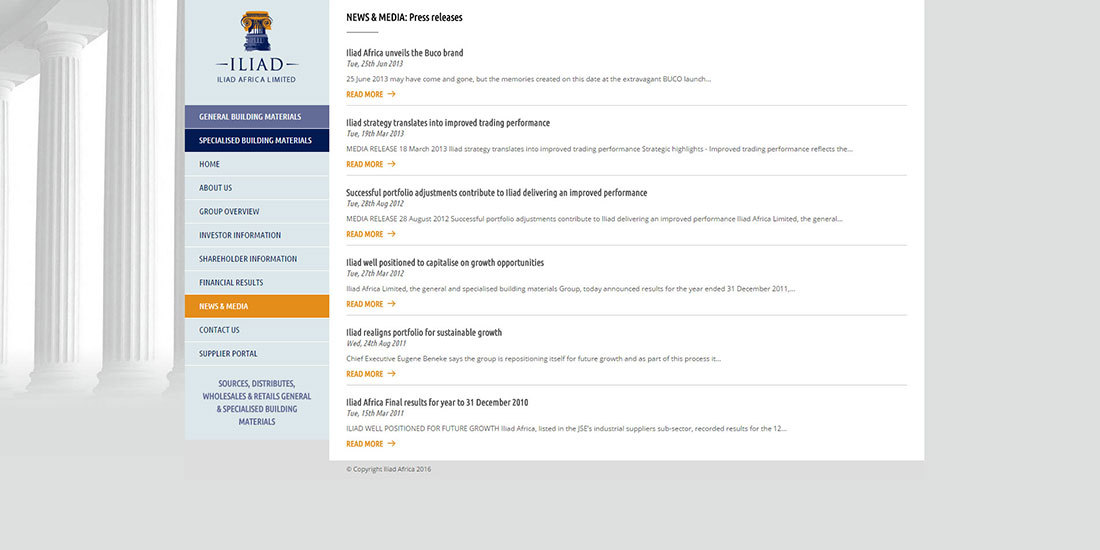Select Group Overview in sidebar
The width and height of the screenshot is (1100, 550).
[x=229, y=212]
